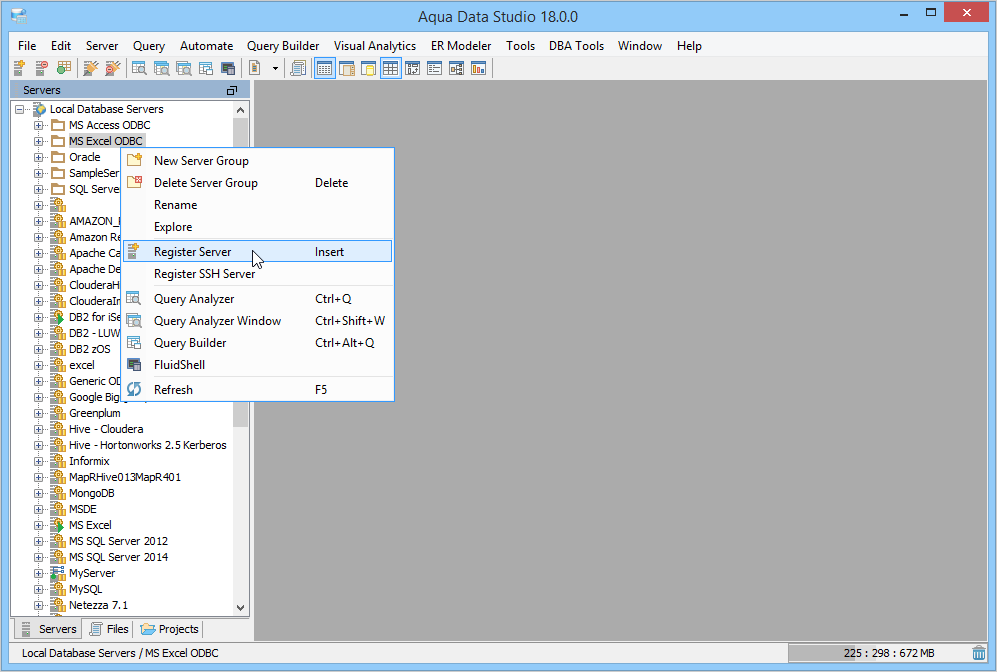Select the Hive - Cloudera server

pos(106,429)
